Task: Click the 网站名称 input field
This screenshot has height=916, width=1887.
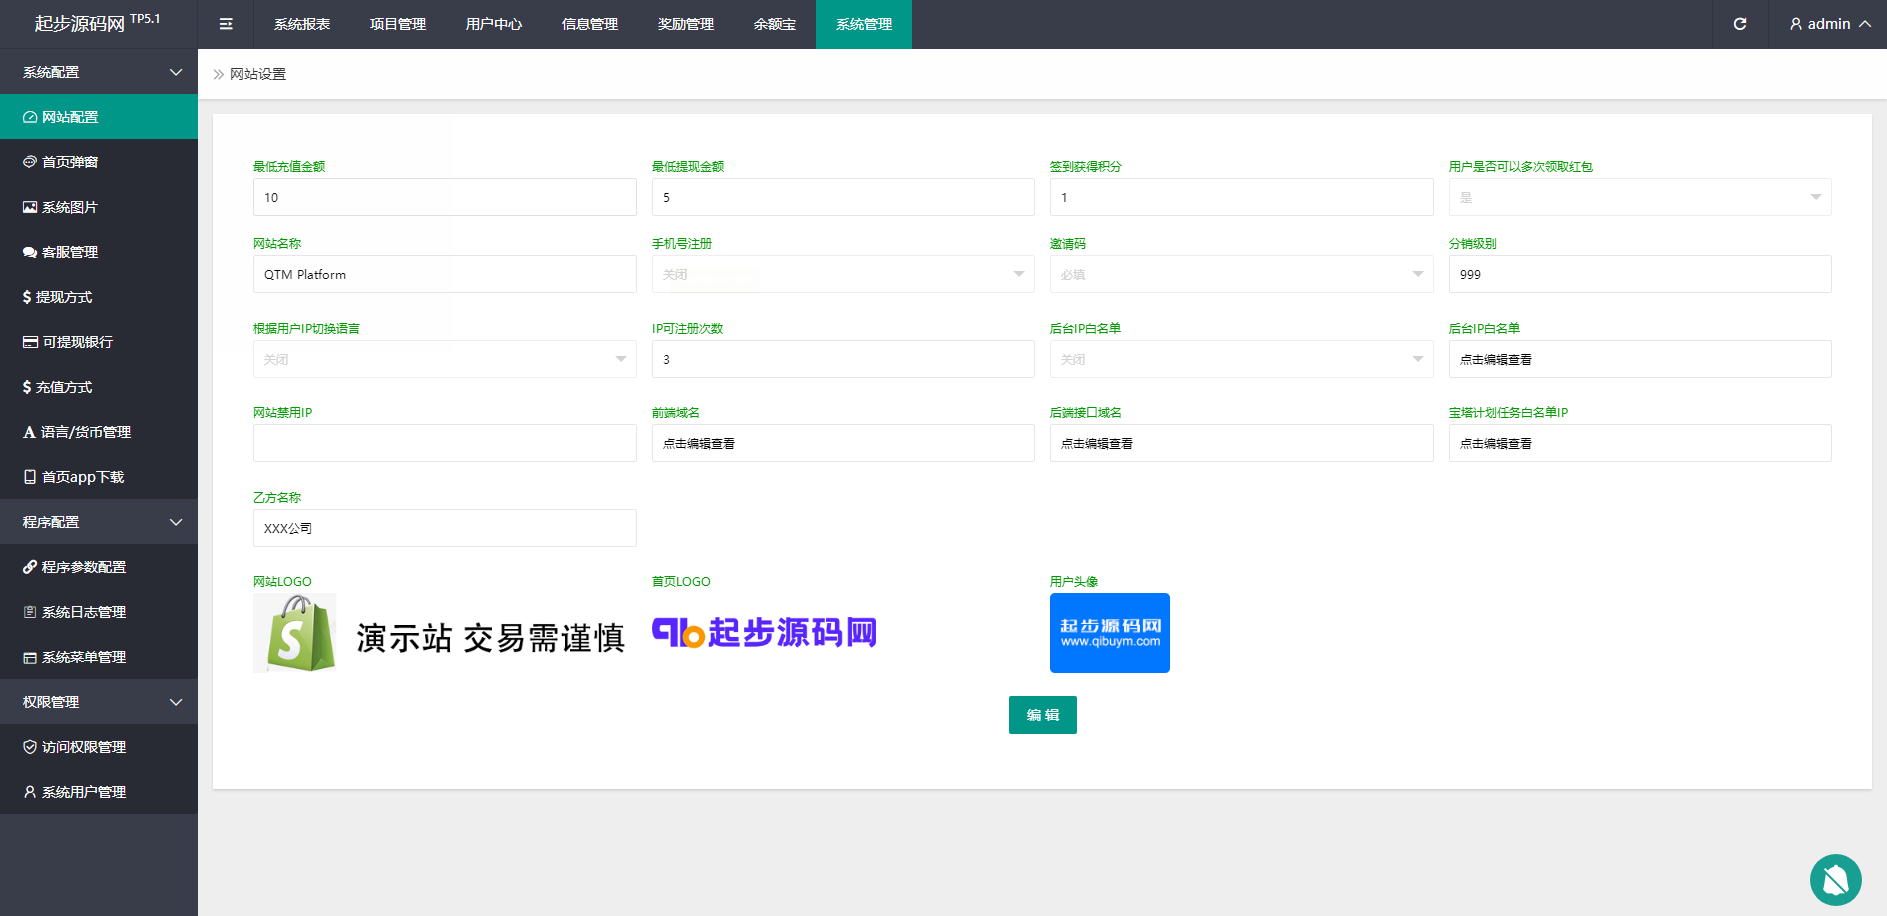Action: point(444,274)
